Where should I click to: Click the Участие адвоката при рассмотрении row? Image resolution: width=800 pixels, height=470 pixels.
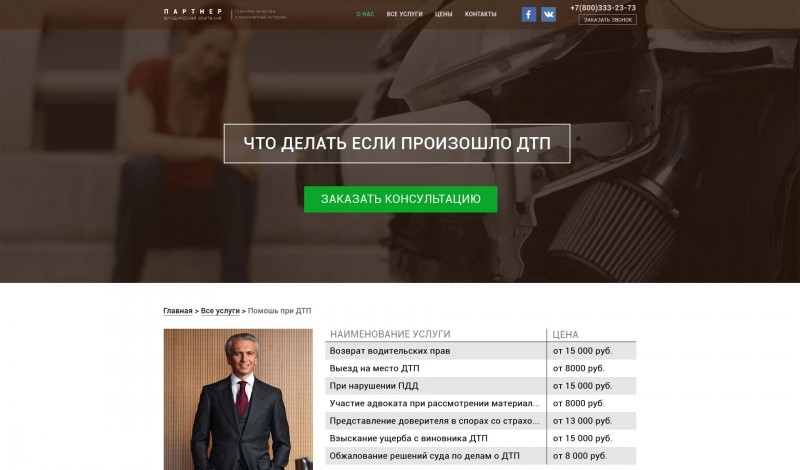(x=481, y=403)
